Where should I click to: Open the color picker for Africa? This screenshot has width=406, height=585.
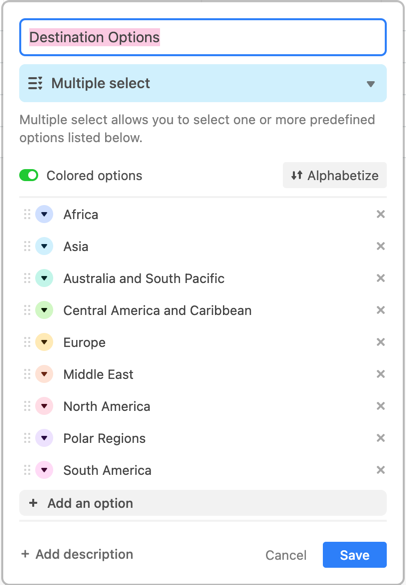(x=44, y=214)
